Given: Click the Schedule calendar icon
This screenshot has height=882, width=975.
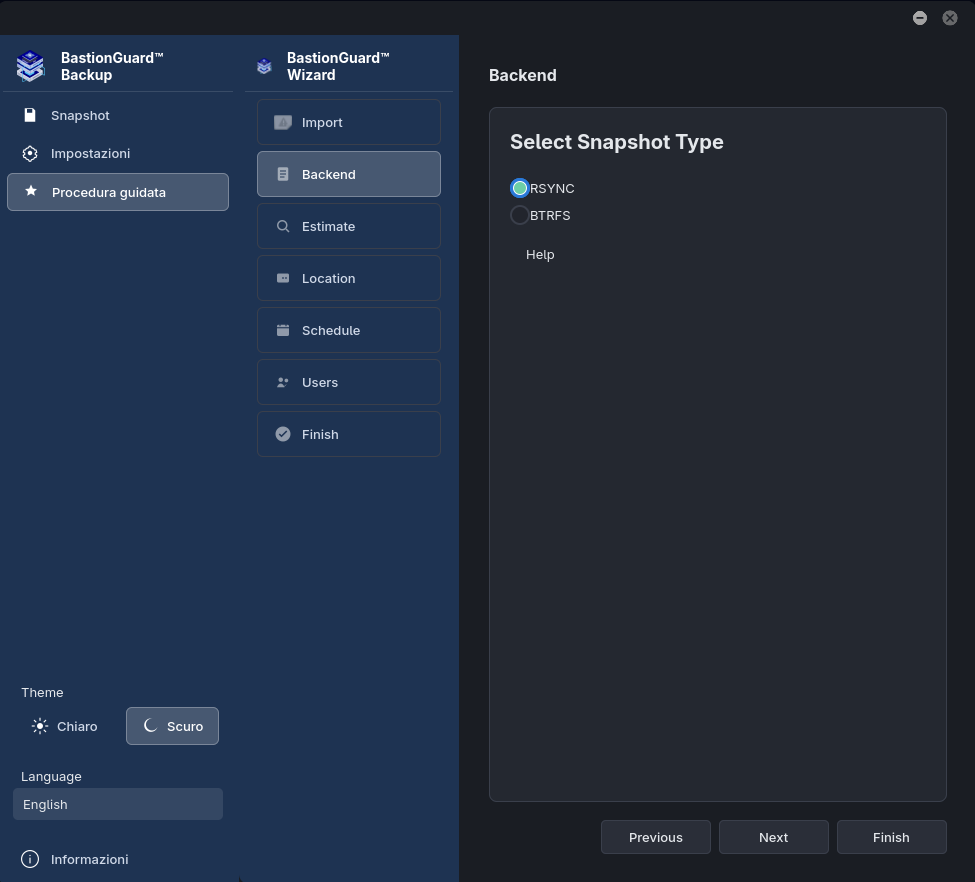Looking at the screenshot, I should pos(283,330).
